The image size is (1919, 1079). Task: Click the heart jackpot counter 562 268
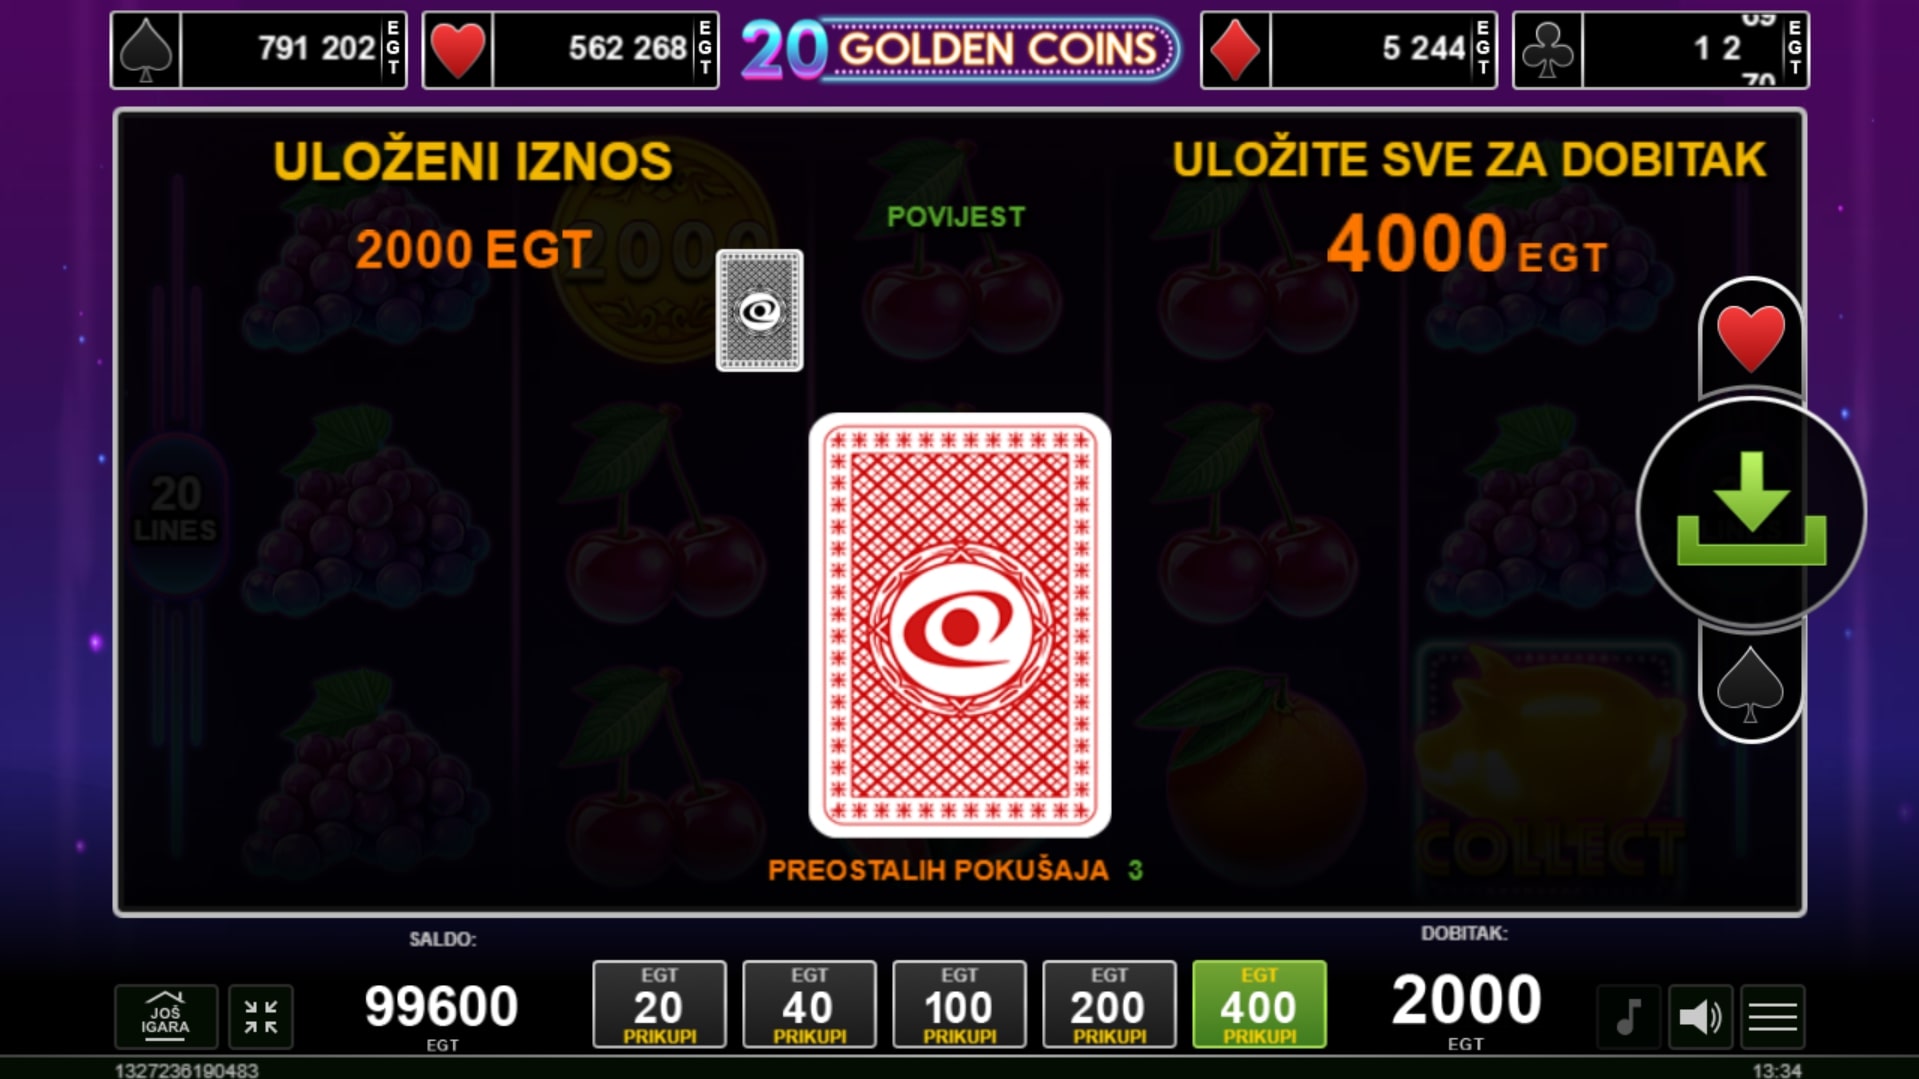point(570,49)
